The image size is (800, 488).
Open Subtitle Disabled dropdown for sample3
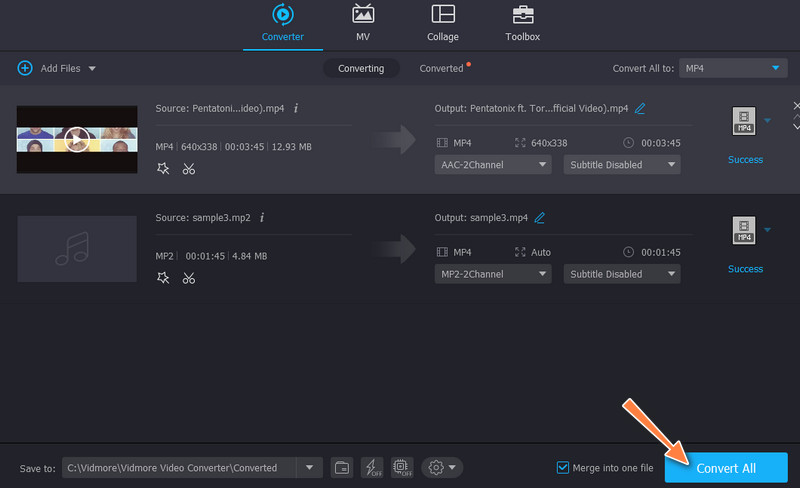tap(621, 274)
